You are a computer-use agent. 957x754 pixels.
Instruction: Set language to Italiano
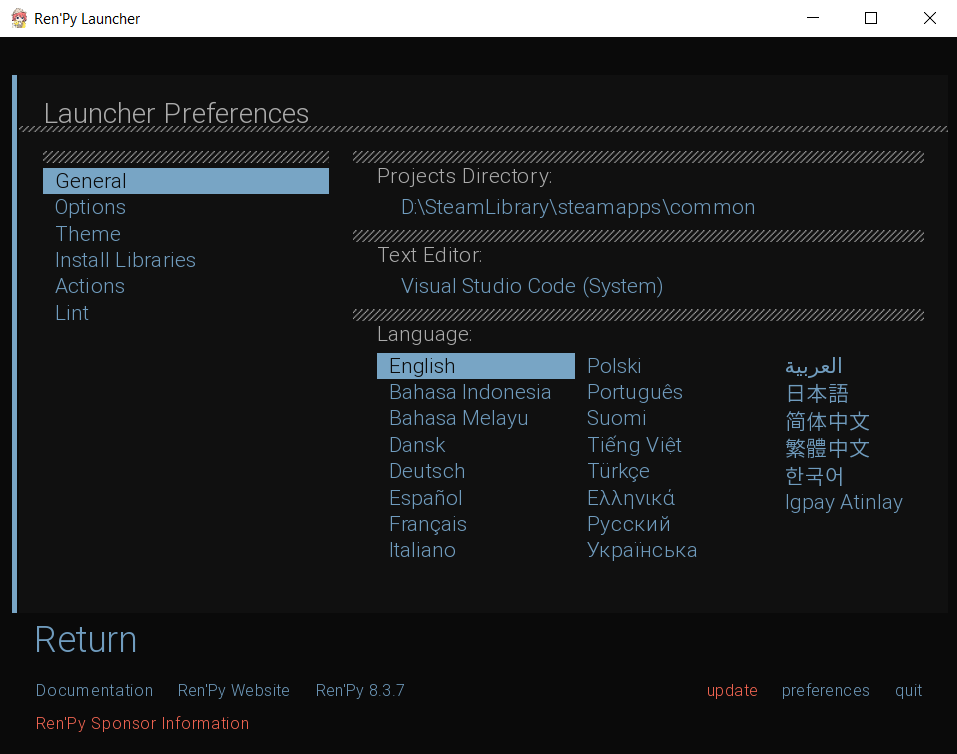tap(422, 550)
